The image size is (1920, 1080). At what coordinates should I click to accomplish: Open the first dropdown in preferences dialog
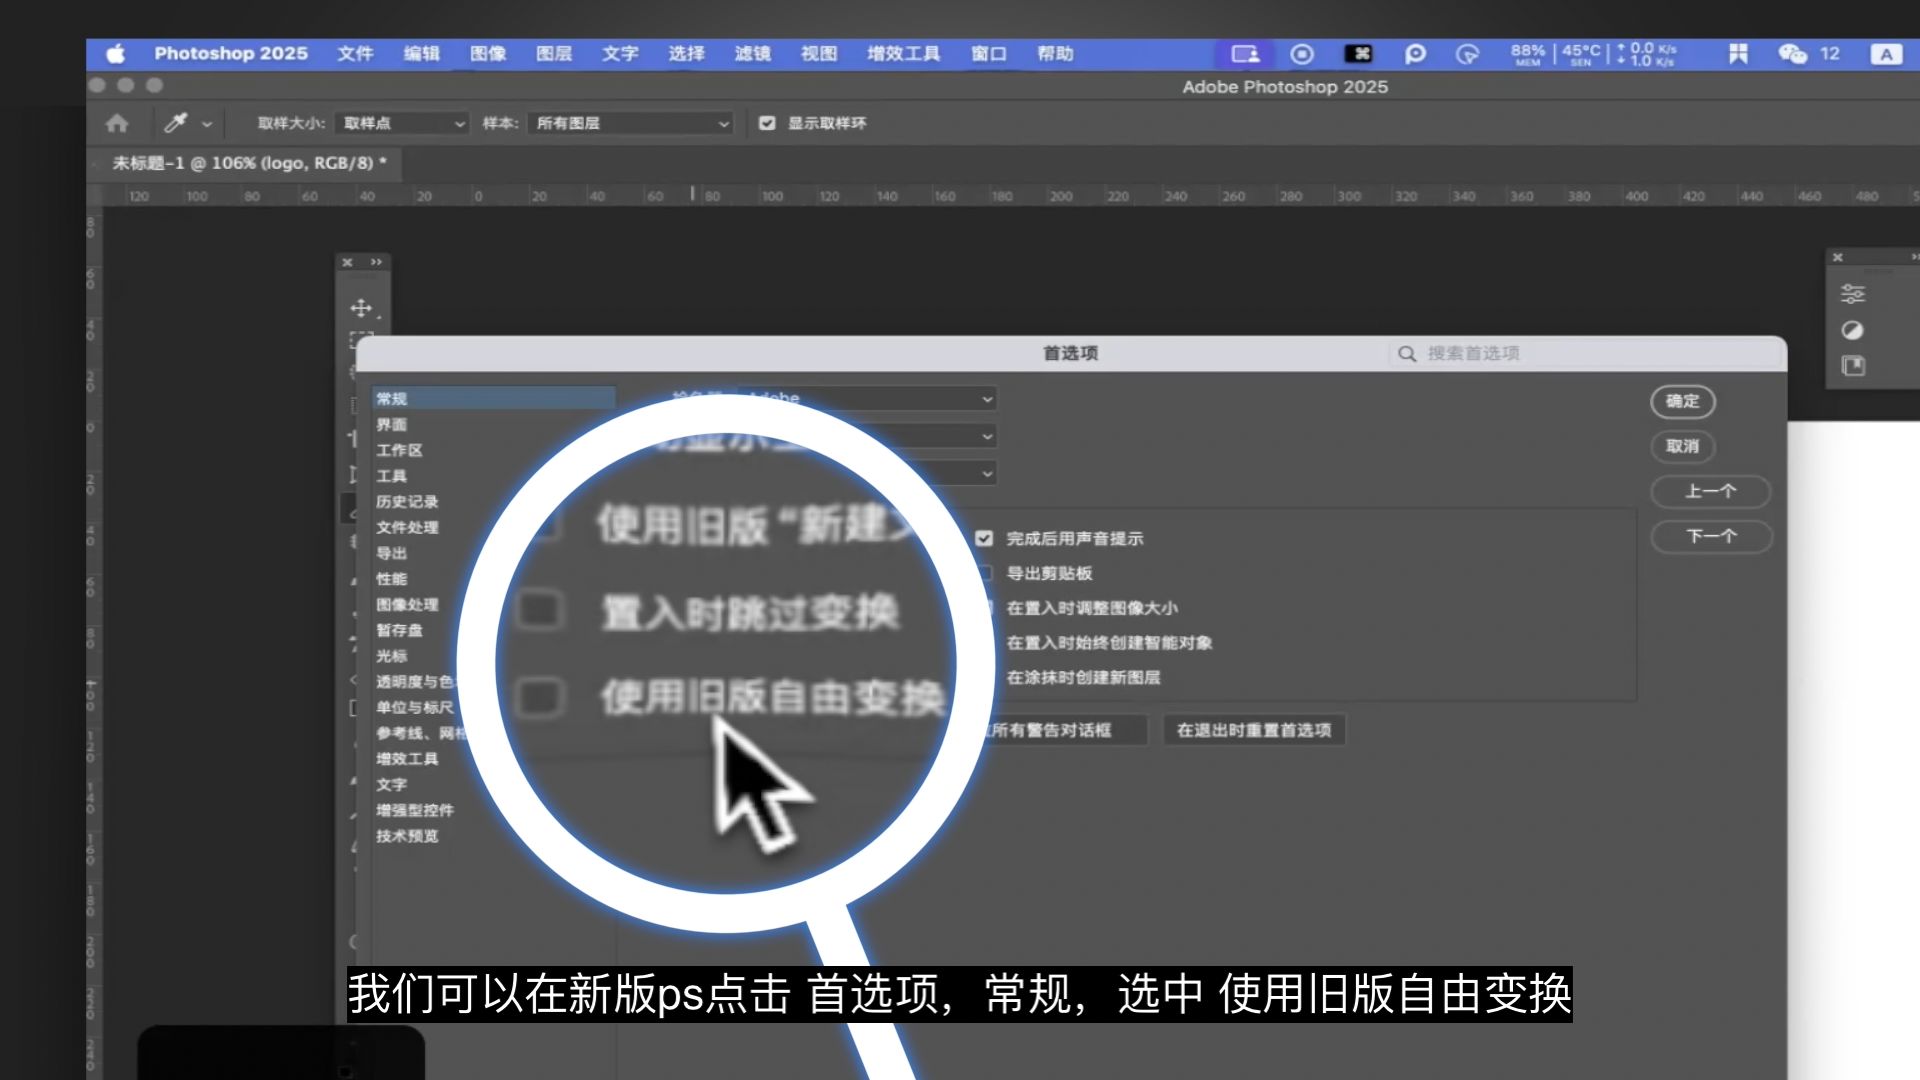click(x=867, y=399)
